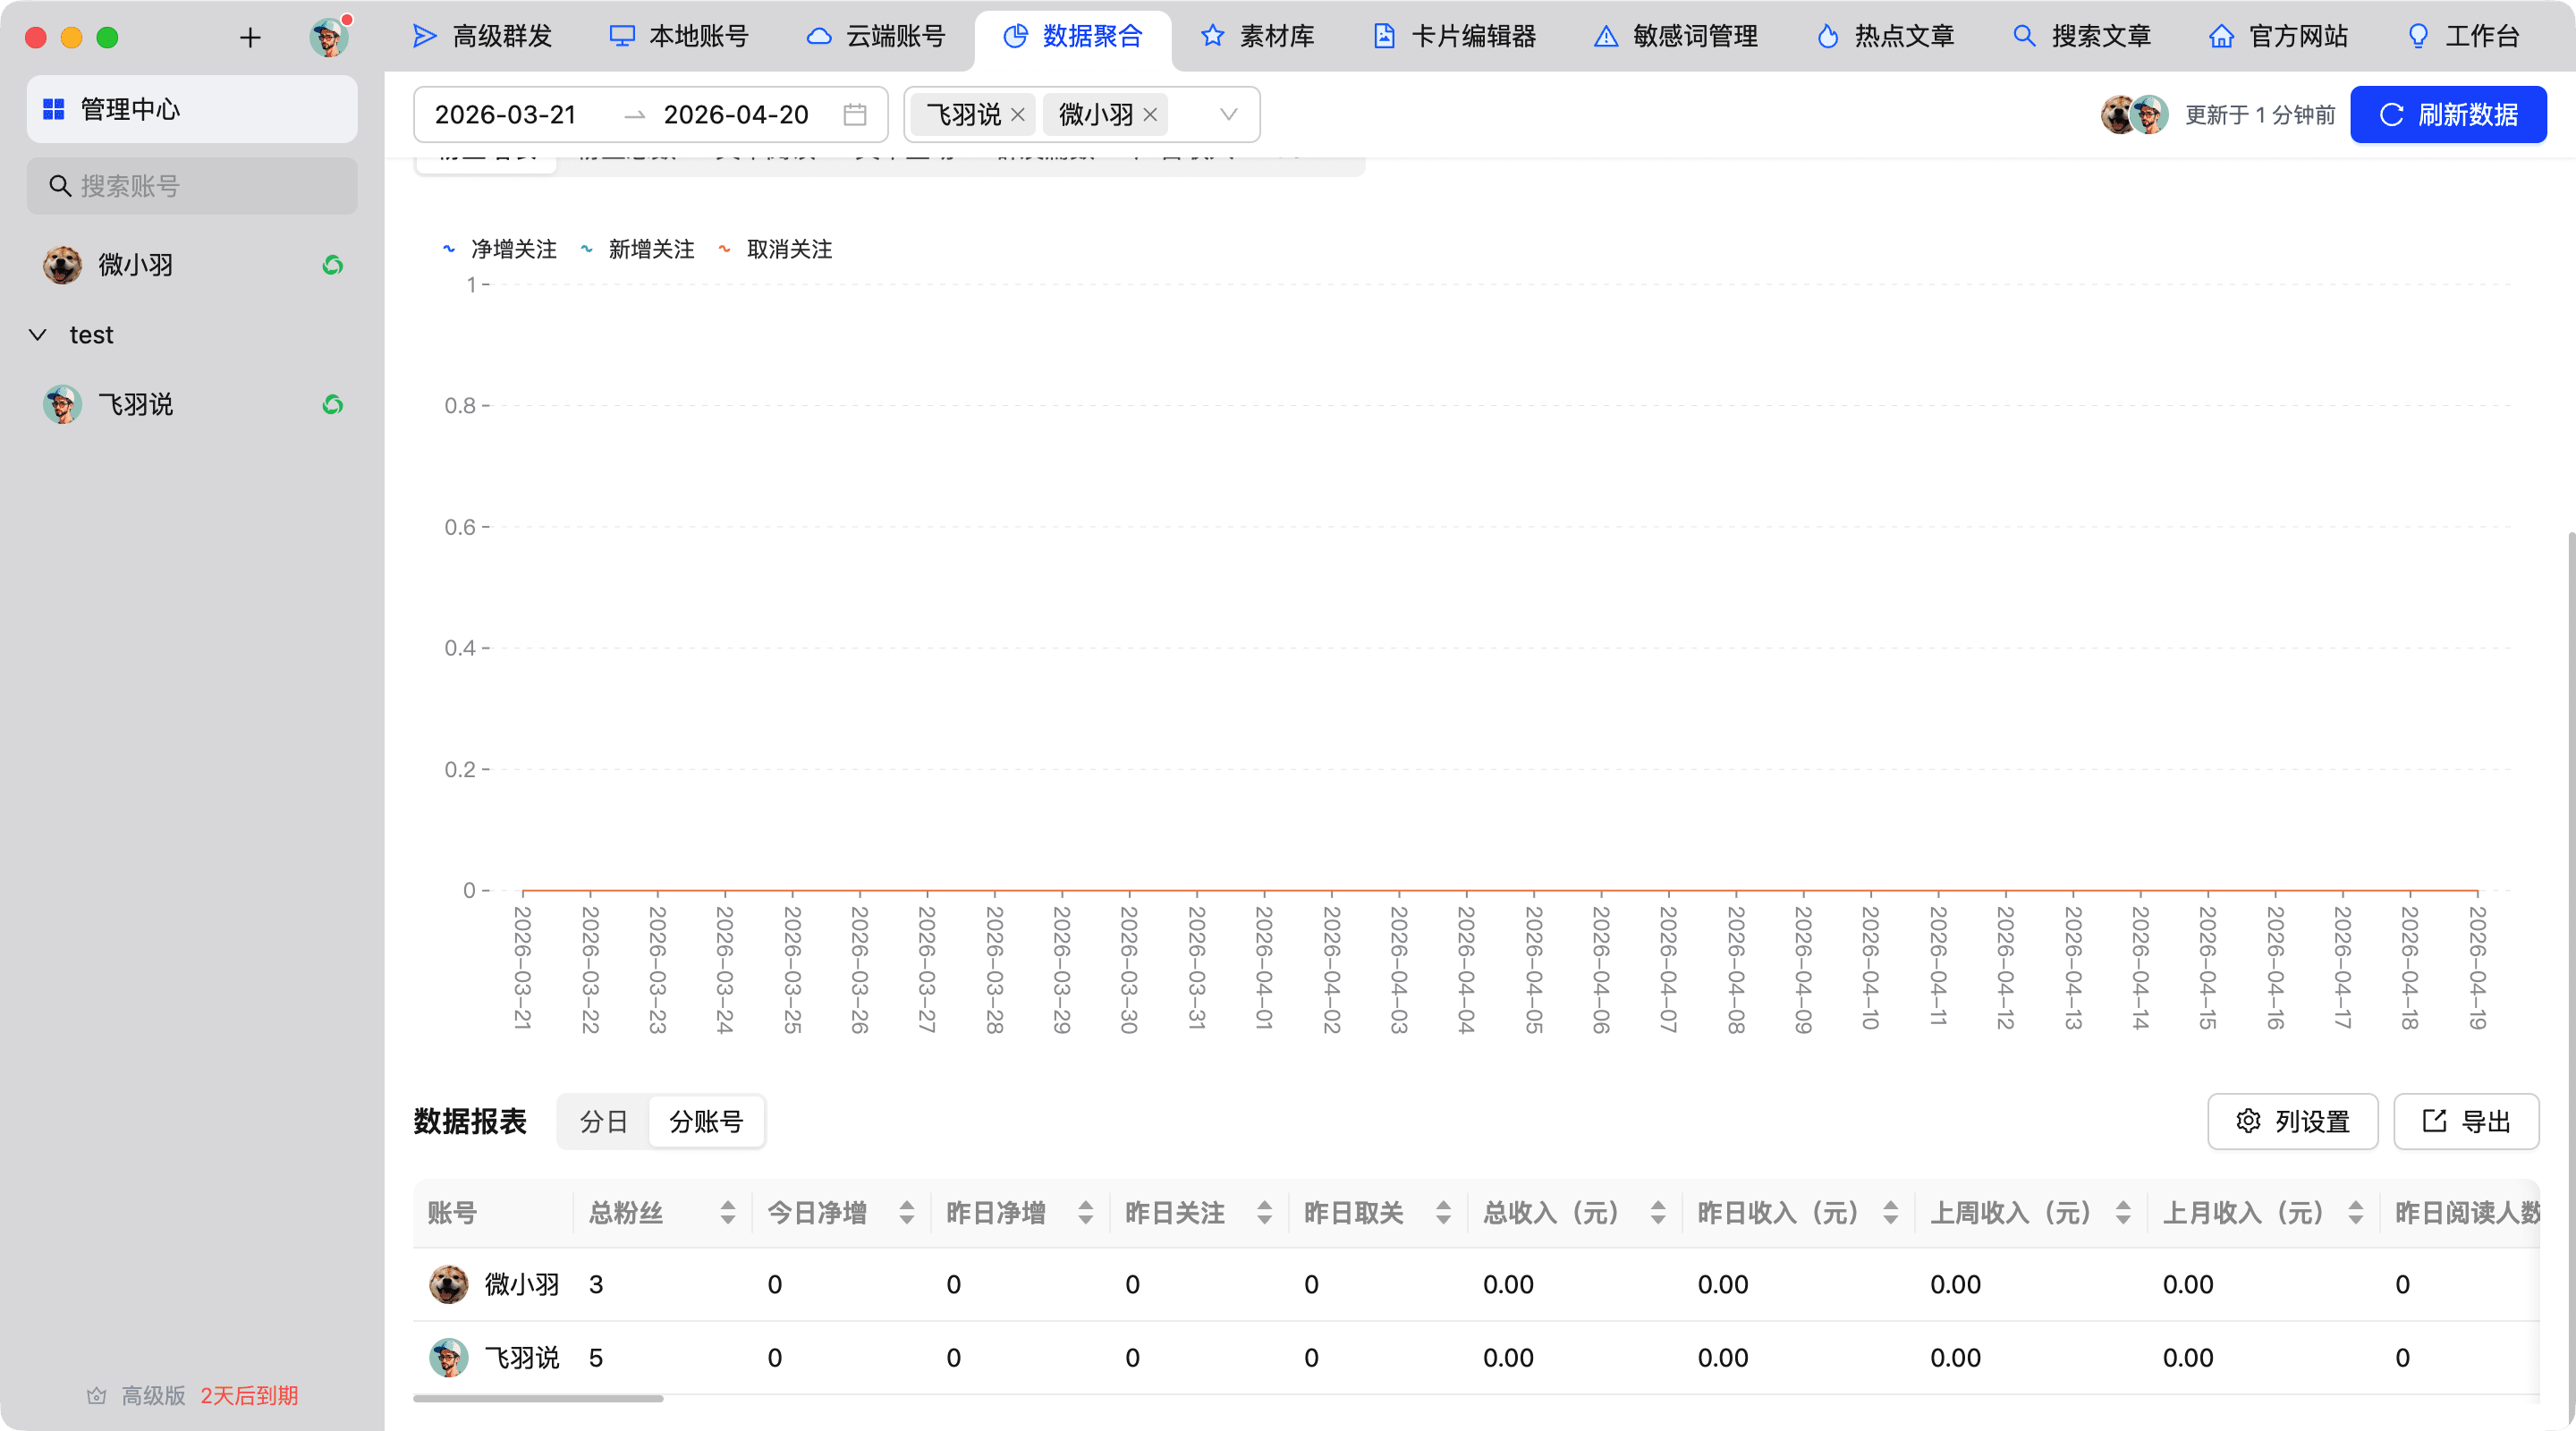Open 列设置 column settings
The image size is (2576, 1431).
(2292, 1122)
